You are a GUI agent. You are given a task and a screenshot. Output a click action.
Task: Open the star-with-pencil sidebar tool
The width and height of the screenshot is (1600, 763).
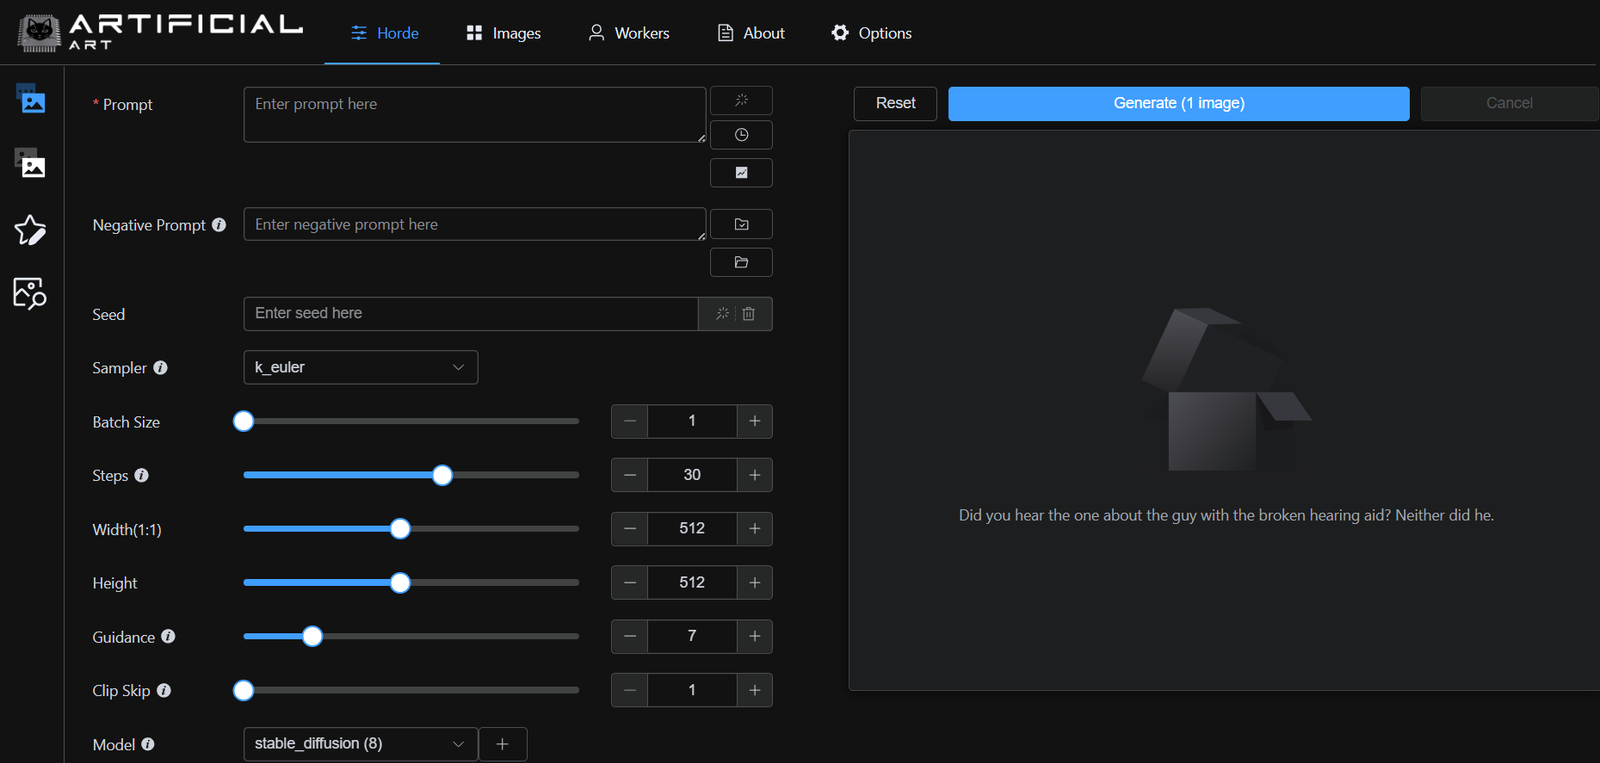click(x=30, y=230)
